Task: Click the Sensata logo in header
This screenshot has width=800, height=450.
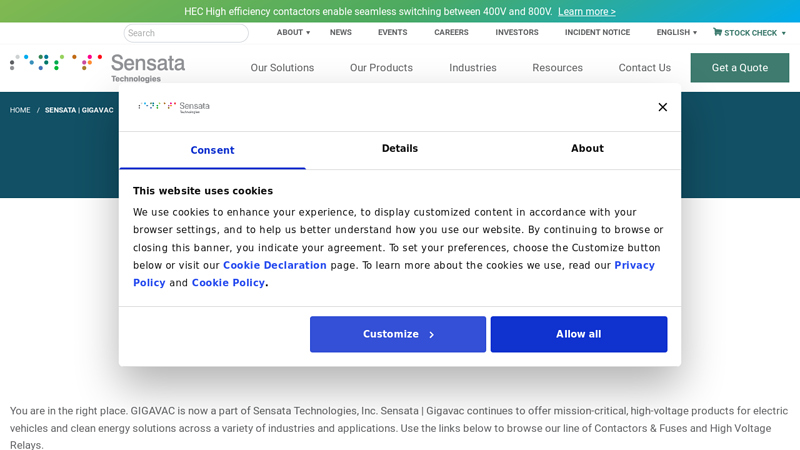Action: [x=98, y=67]
